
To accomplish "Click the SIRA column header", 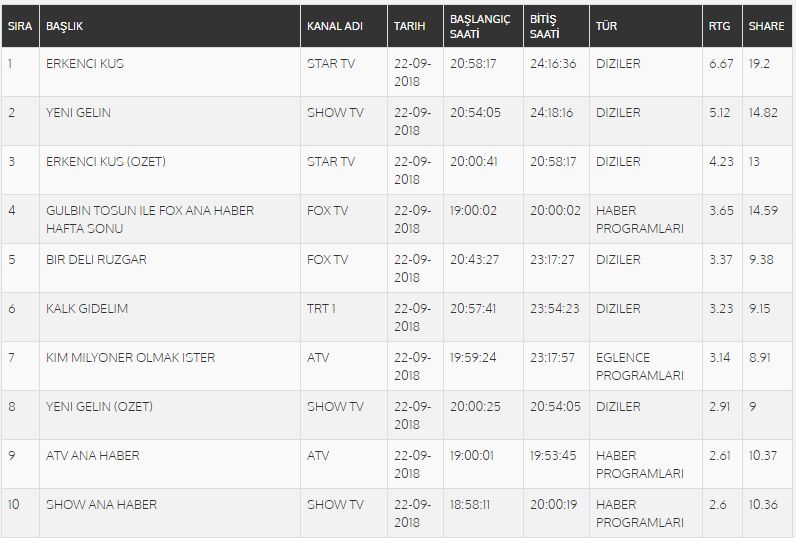I will [20, 26].
